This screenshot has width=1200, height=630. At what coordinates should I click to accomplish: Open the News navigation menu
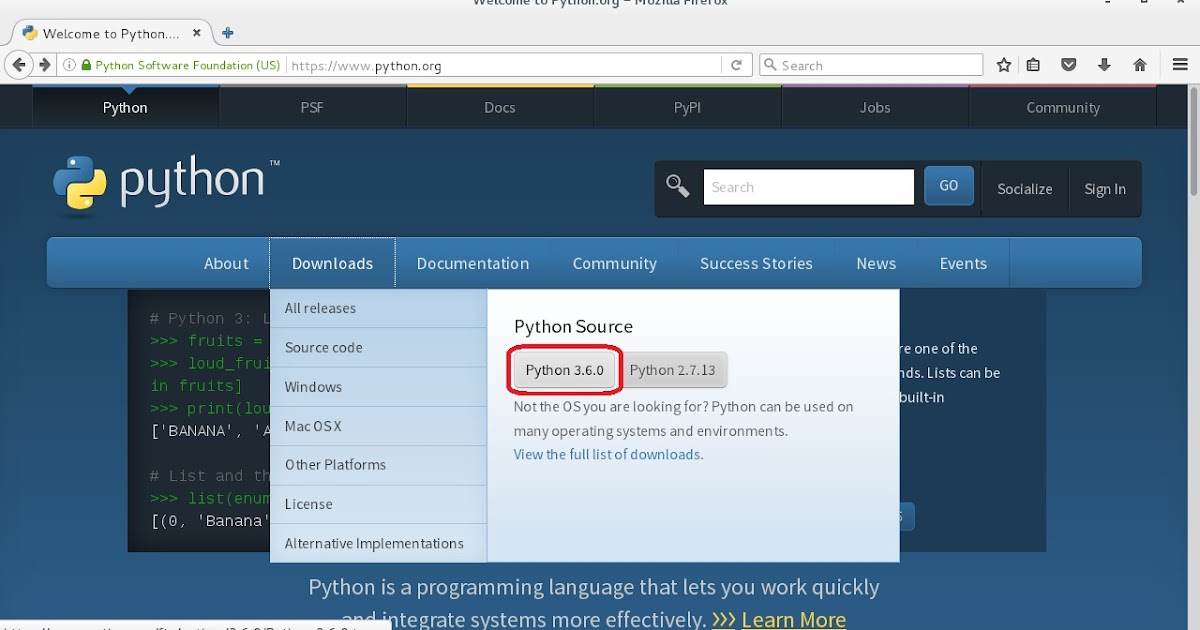coord(876,263)
